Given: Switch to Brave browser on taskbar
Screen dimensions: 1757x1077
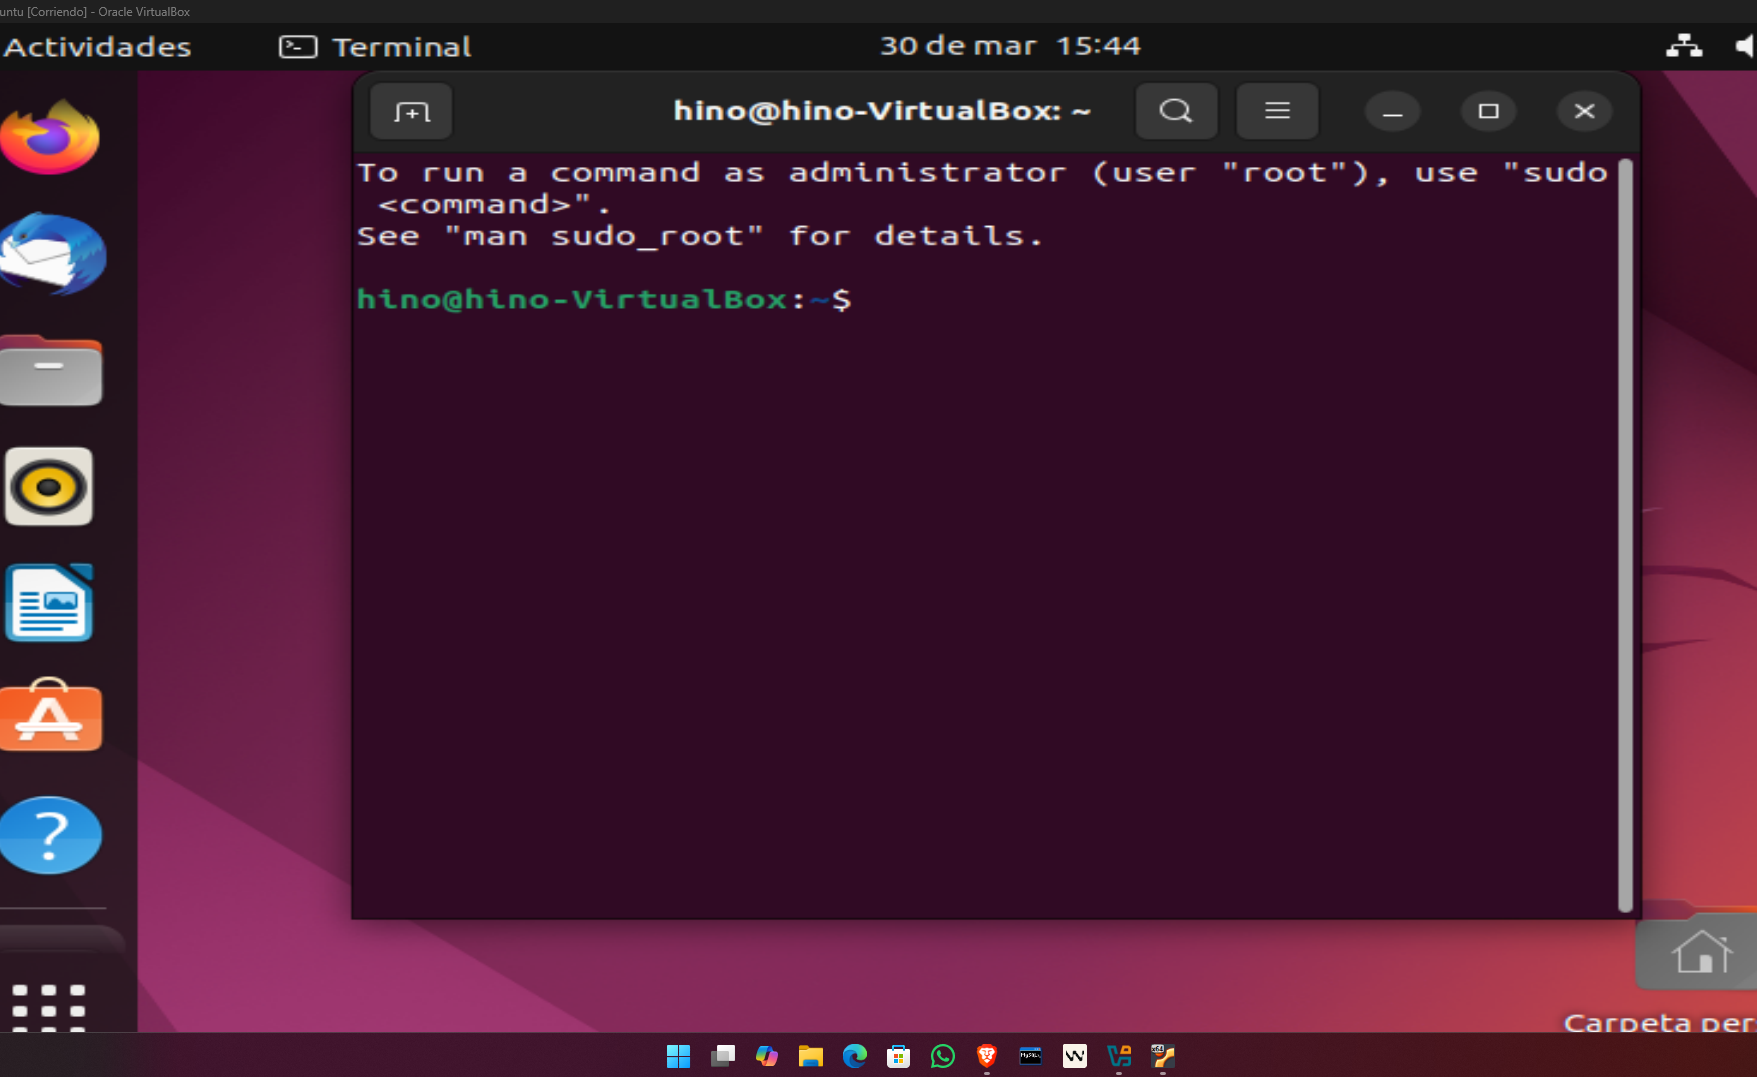Looking at the screenshot, I should click(x=987, y=1056).
